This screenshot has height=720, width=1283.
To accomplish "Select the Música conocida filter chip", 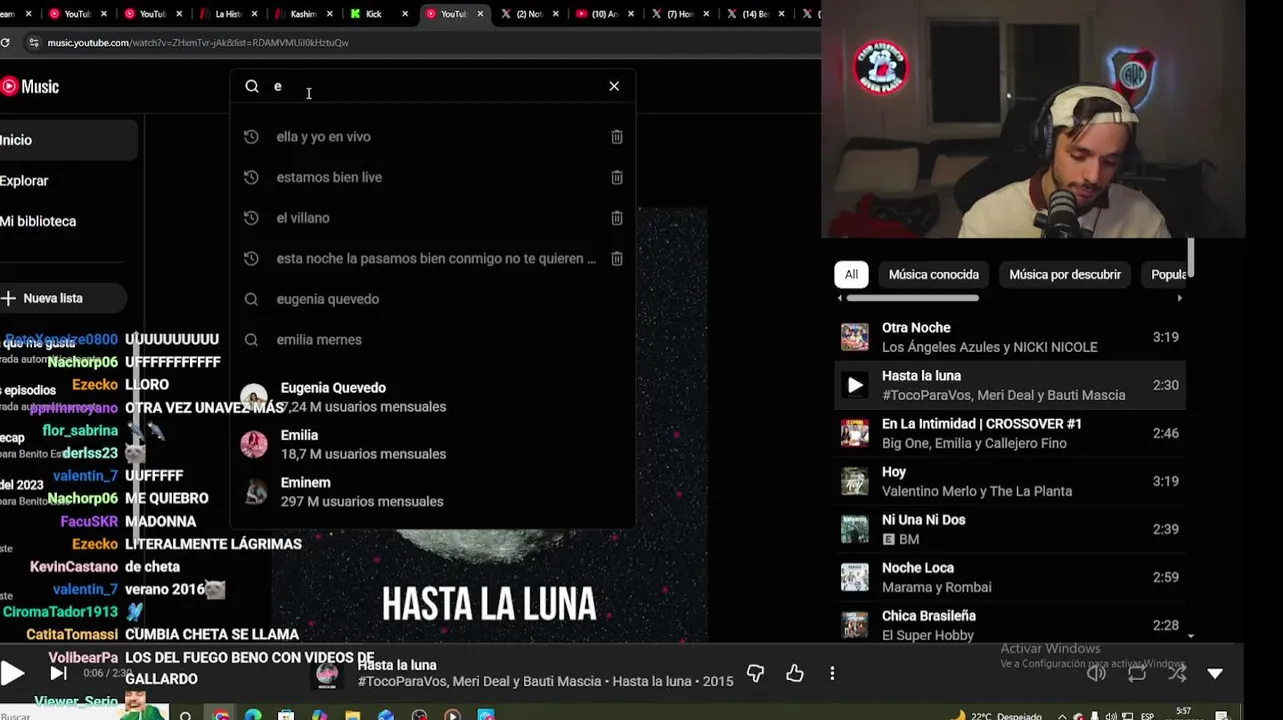I will [934, 274].
